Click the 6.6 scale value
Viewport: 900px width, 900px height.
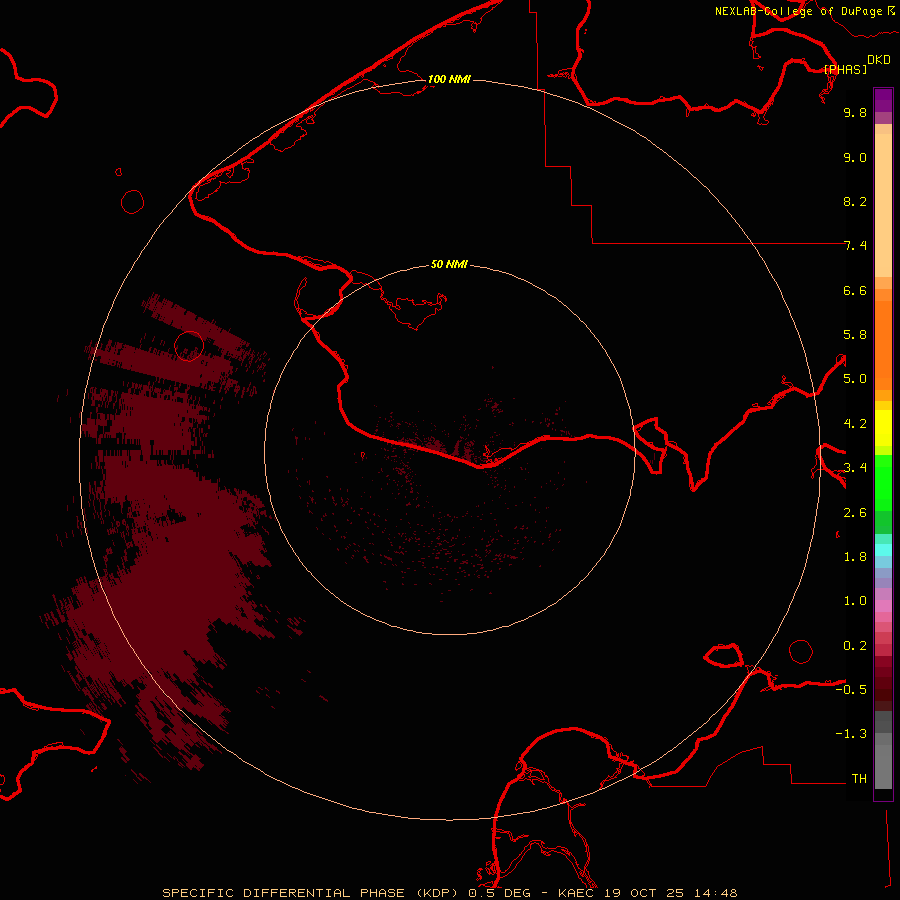tap(855, 290)
